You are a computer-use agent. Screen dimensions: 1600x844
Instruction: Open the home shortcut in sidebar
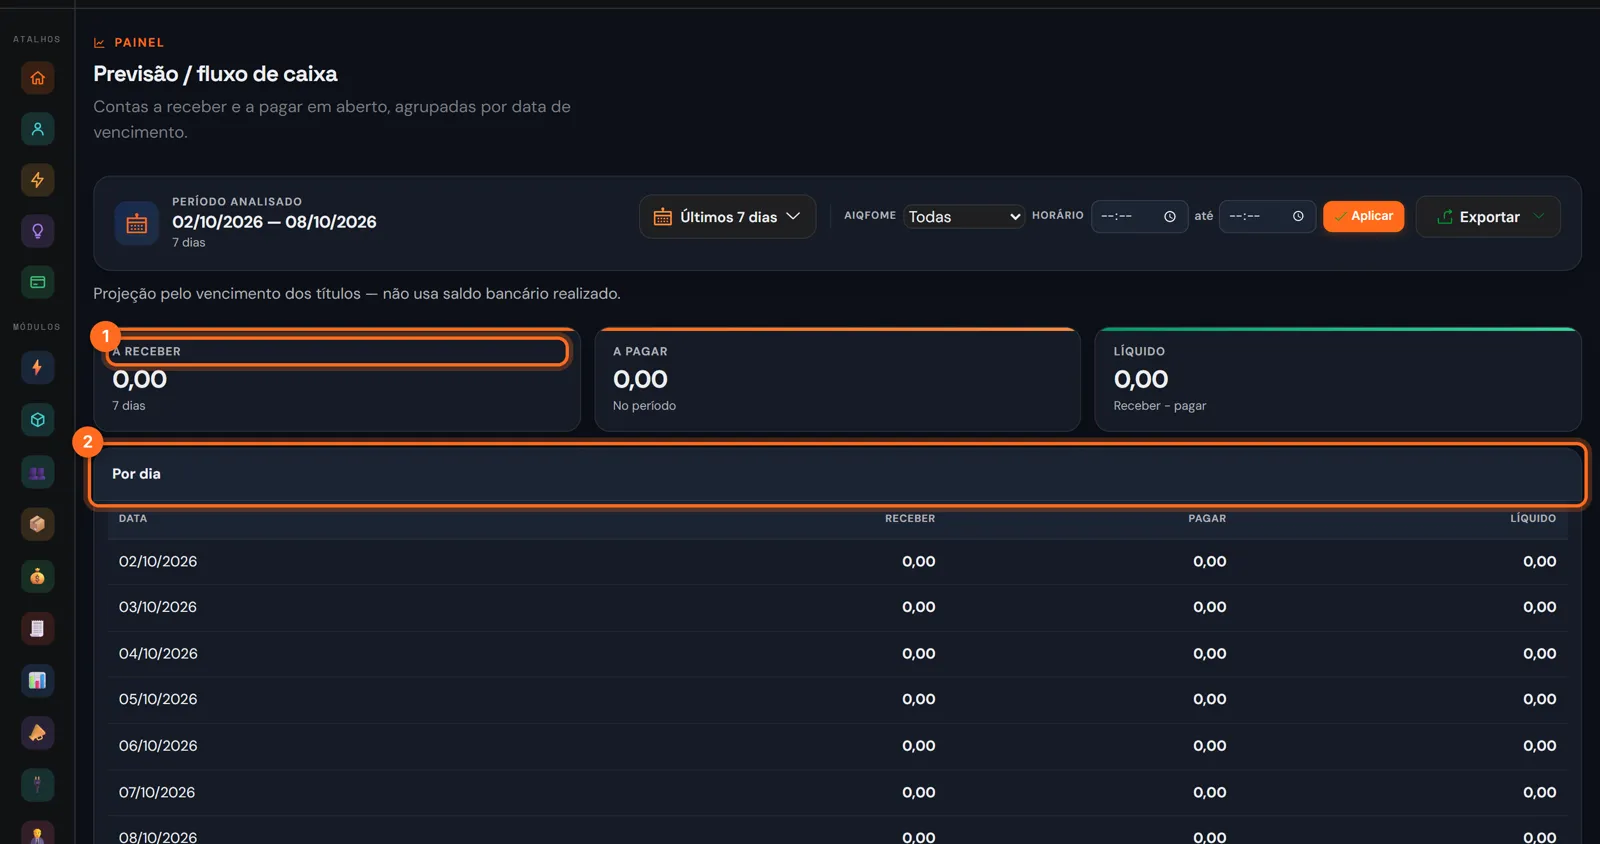click(x=38, y=78)
